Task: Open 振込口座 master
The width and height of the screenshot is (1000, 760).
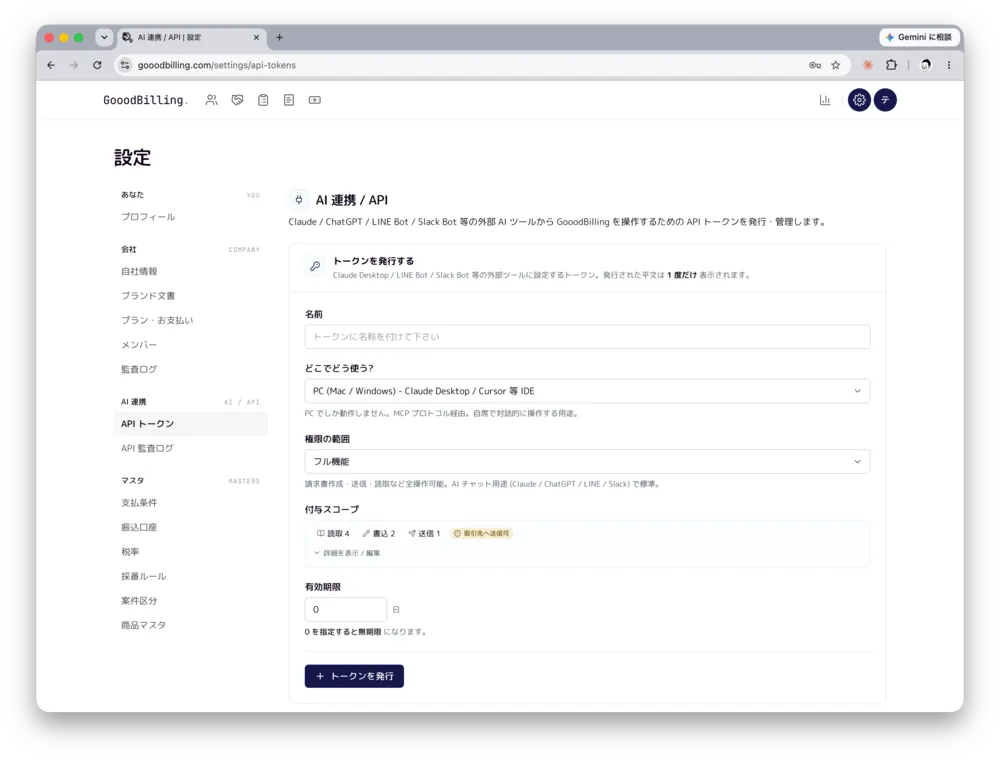Action: pyautogui.click(x=139, y=527)
